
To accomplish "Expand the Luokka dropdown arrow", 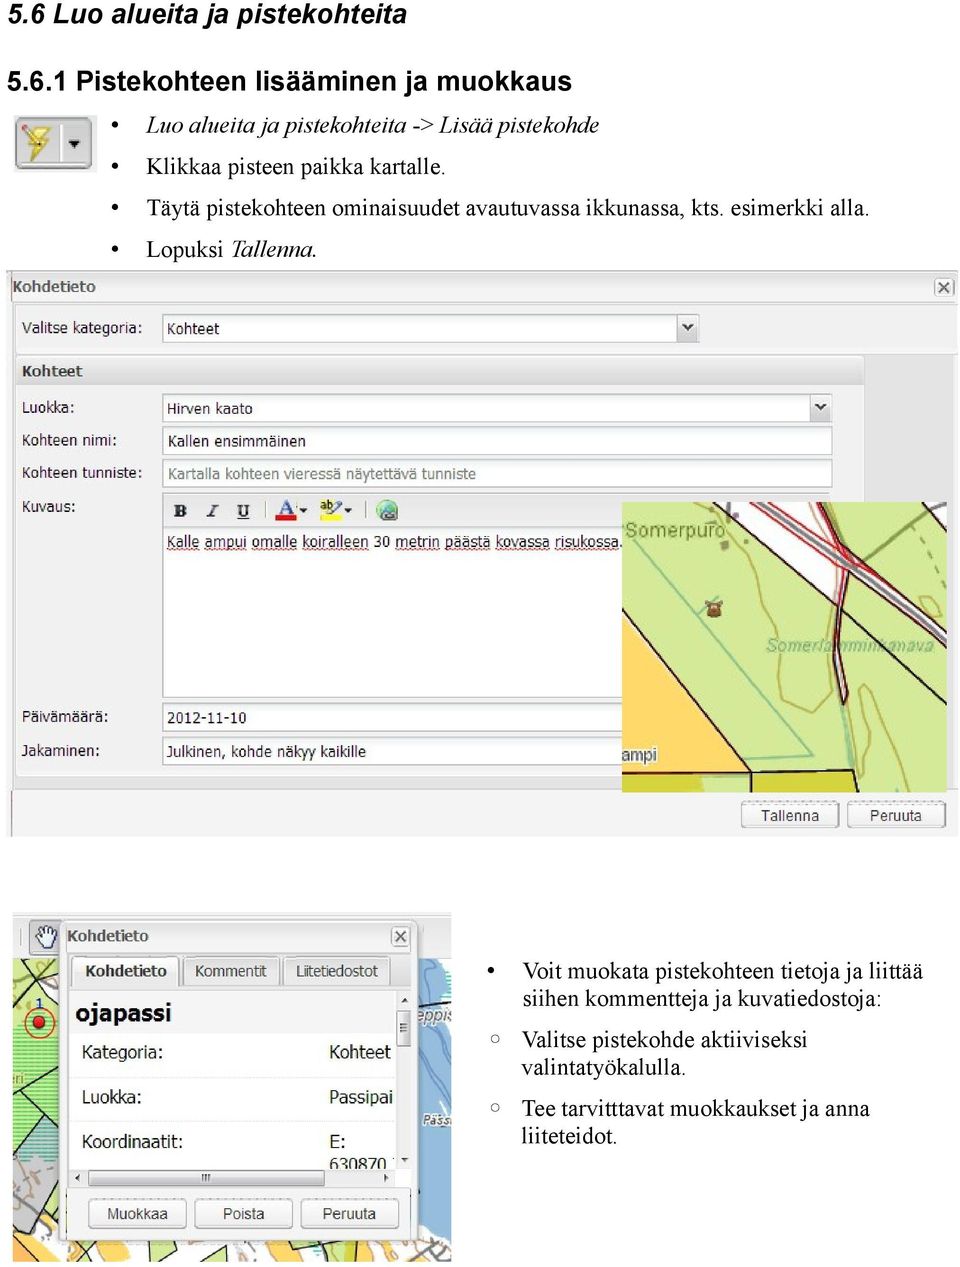I will [820, 408].
